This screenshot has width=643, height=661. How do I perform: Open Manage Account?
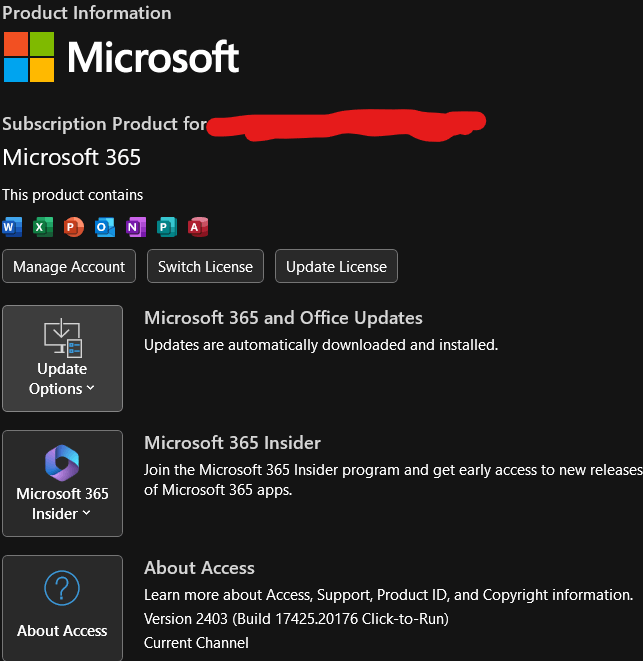click(69, 266)
